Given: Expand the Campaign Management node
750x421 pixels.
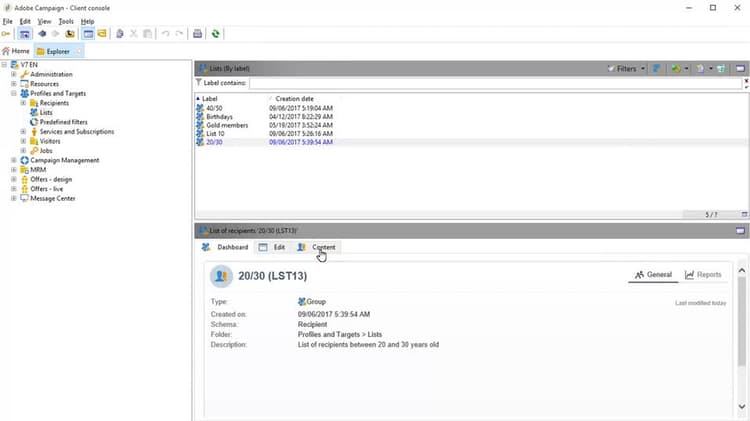Looking at the screenshot, I should [14, 160].
